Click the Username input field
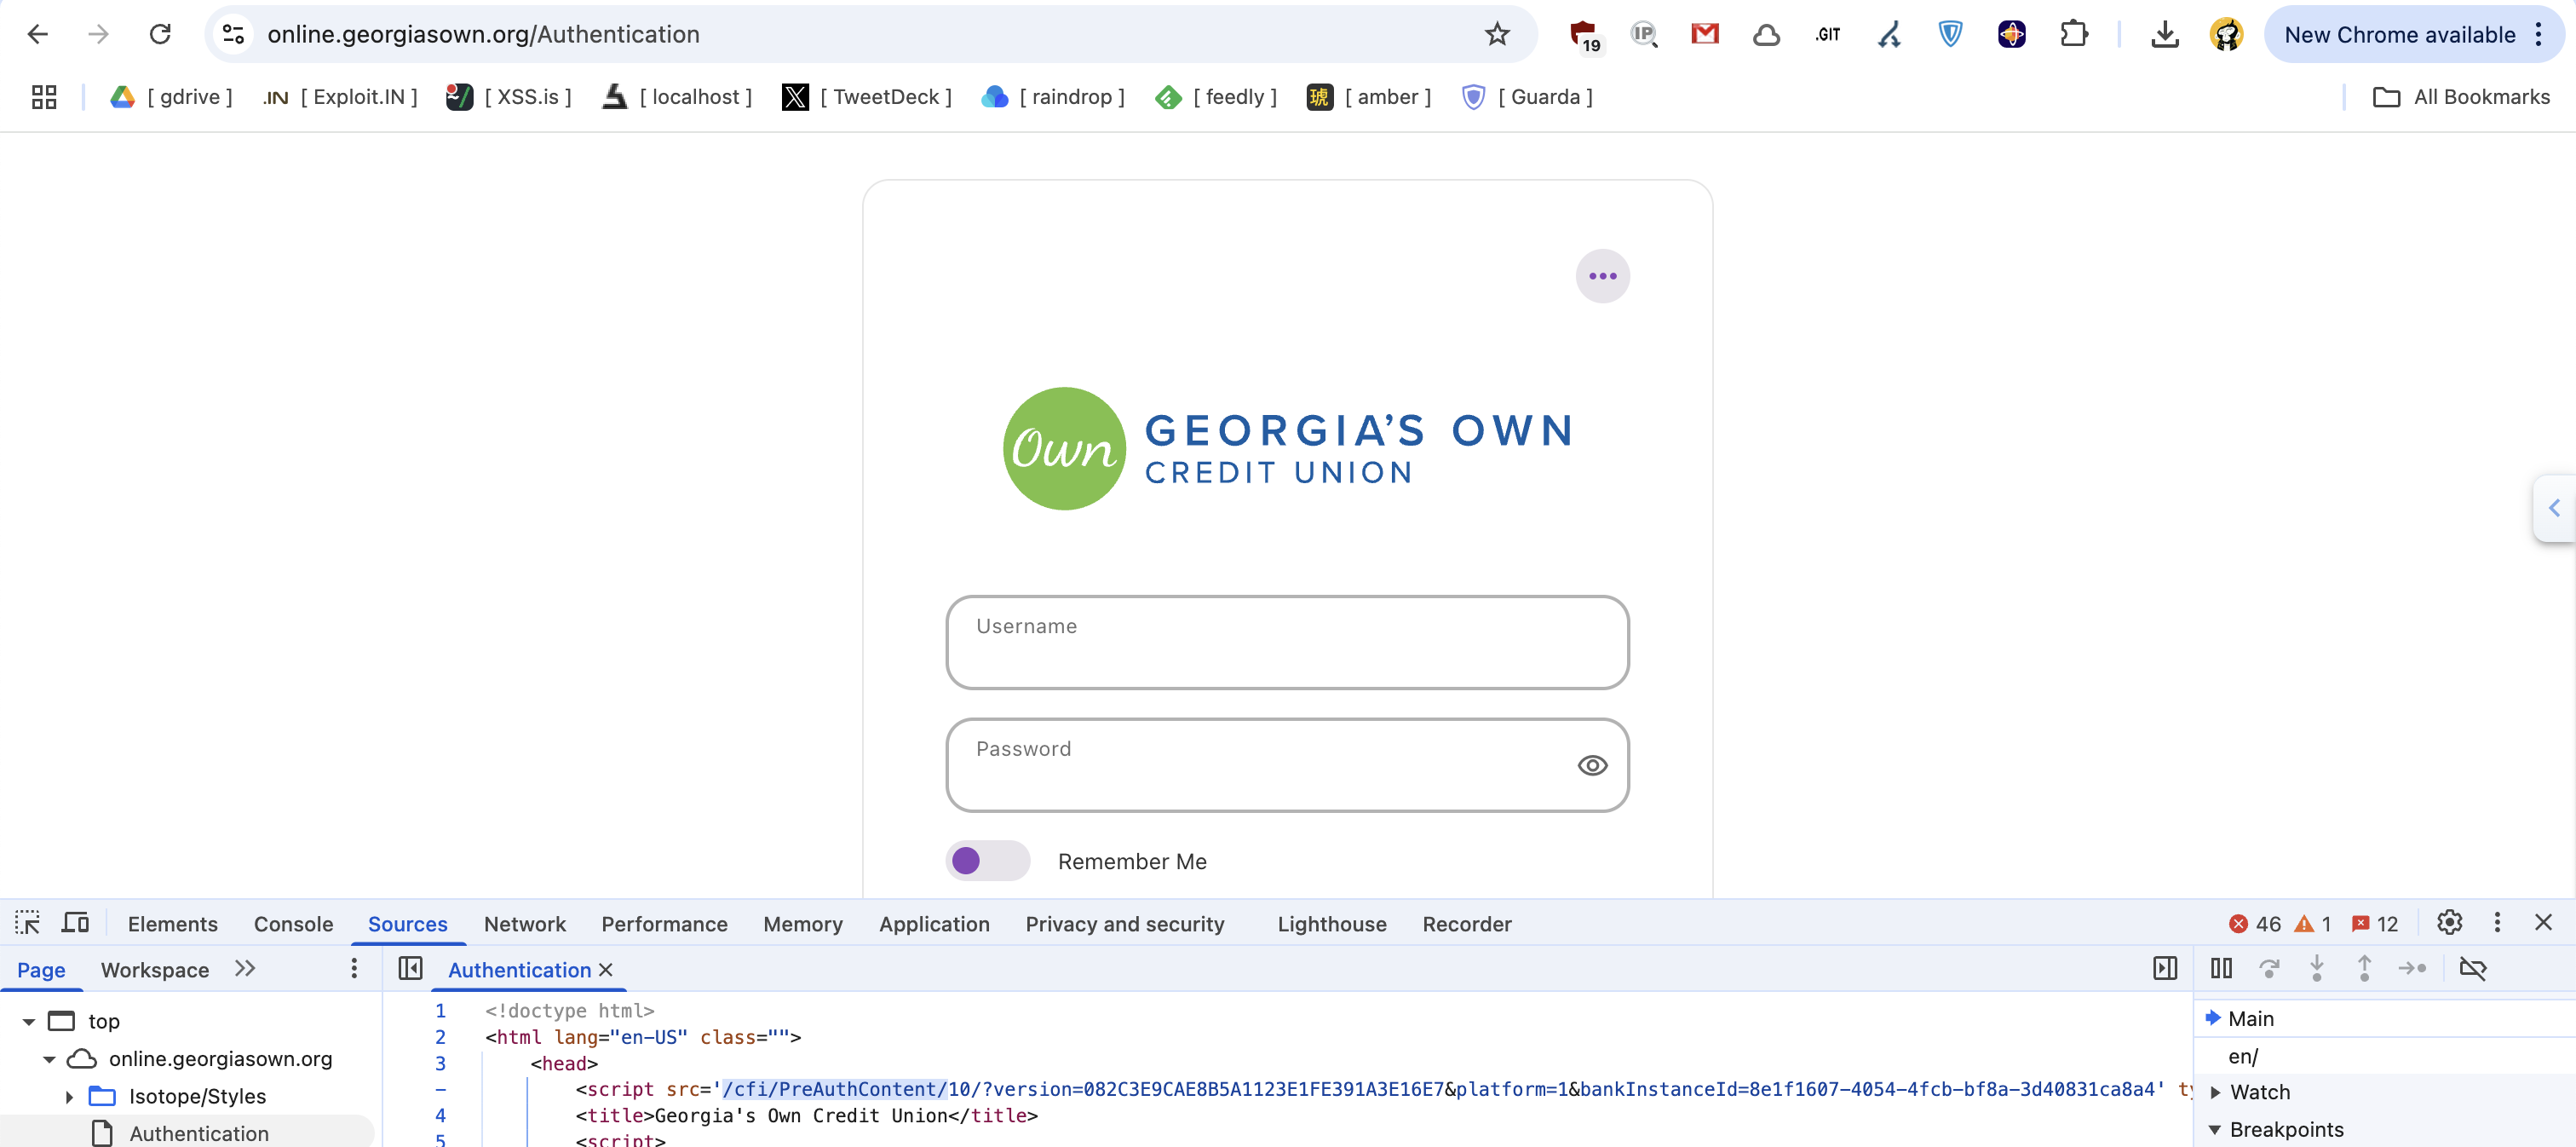This screenshot has height=1147, width=2576. (x=1287, y=643)
